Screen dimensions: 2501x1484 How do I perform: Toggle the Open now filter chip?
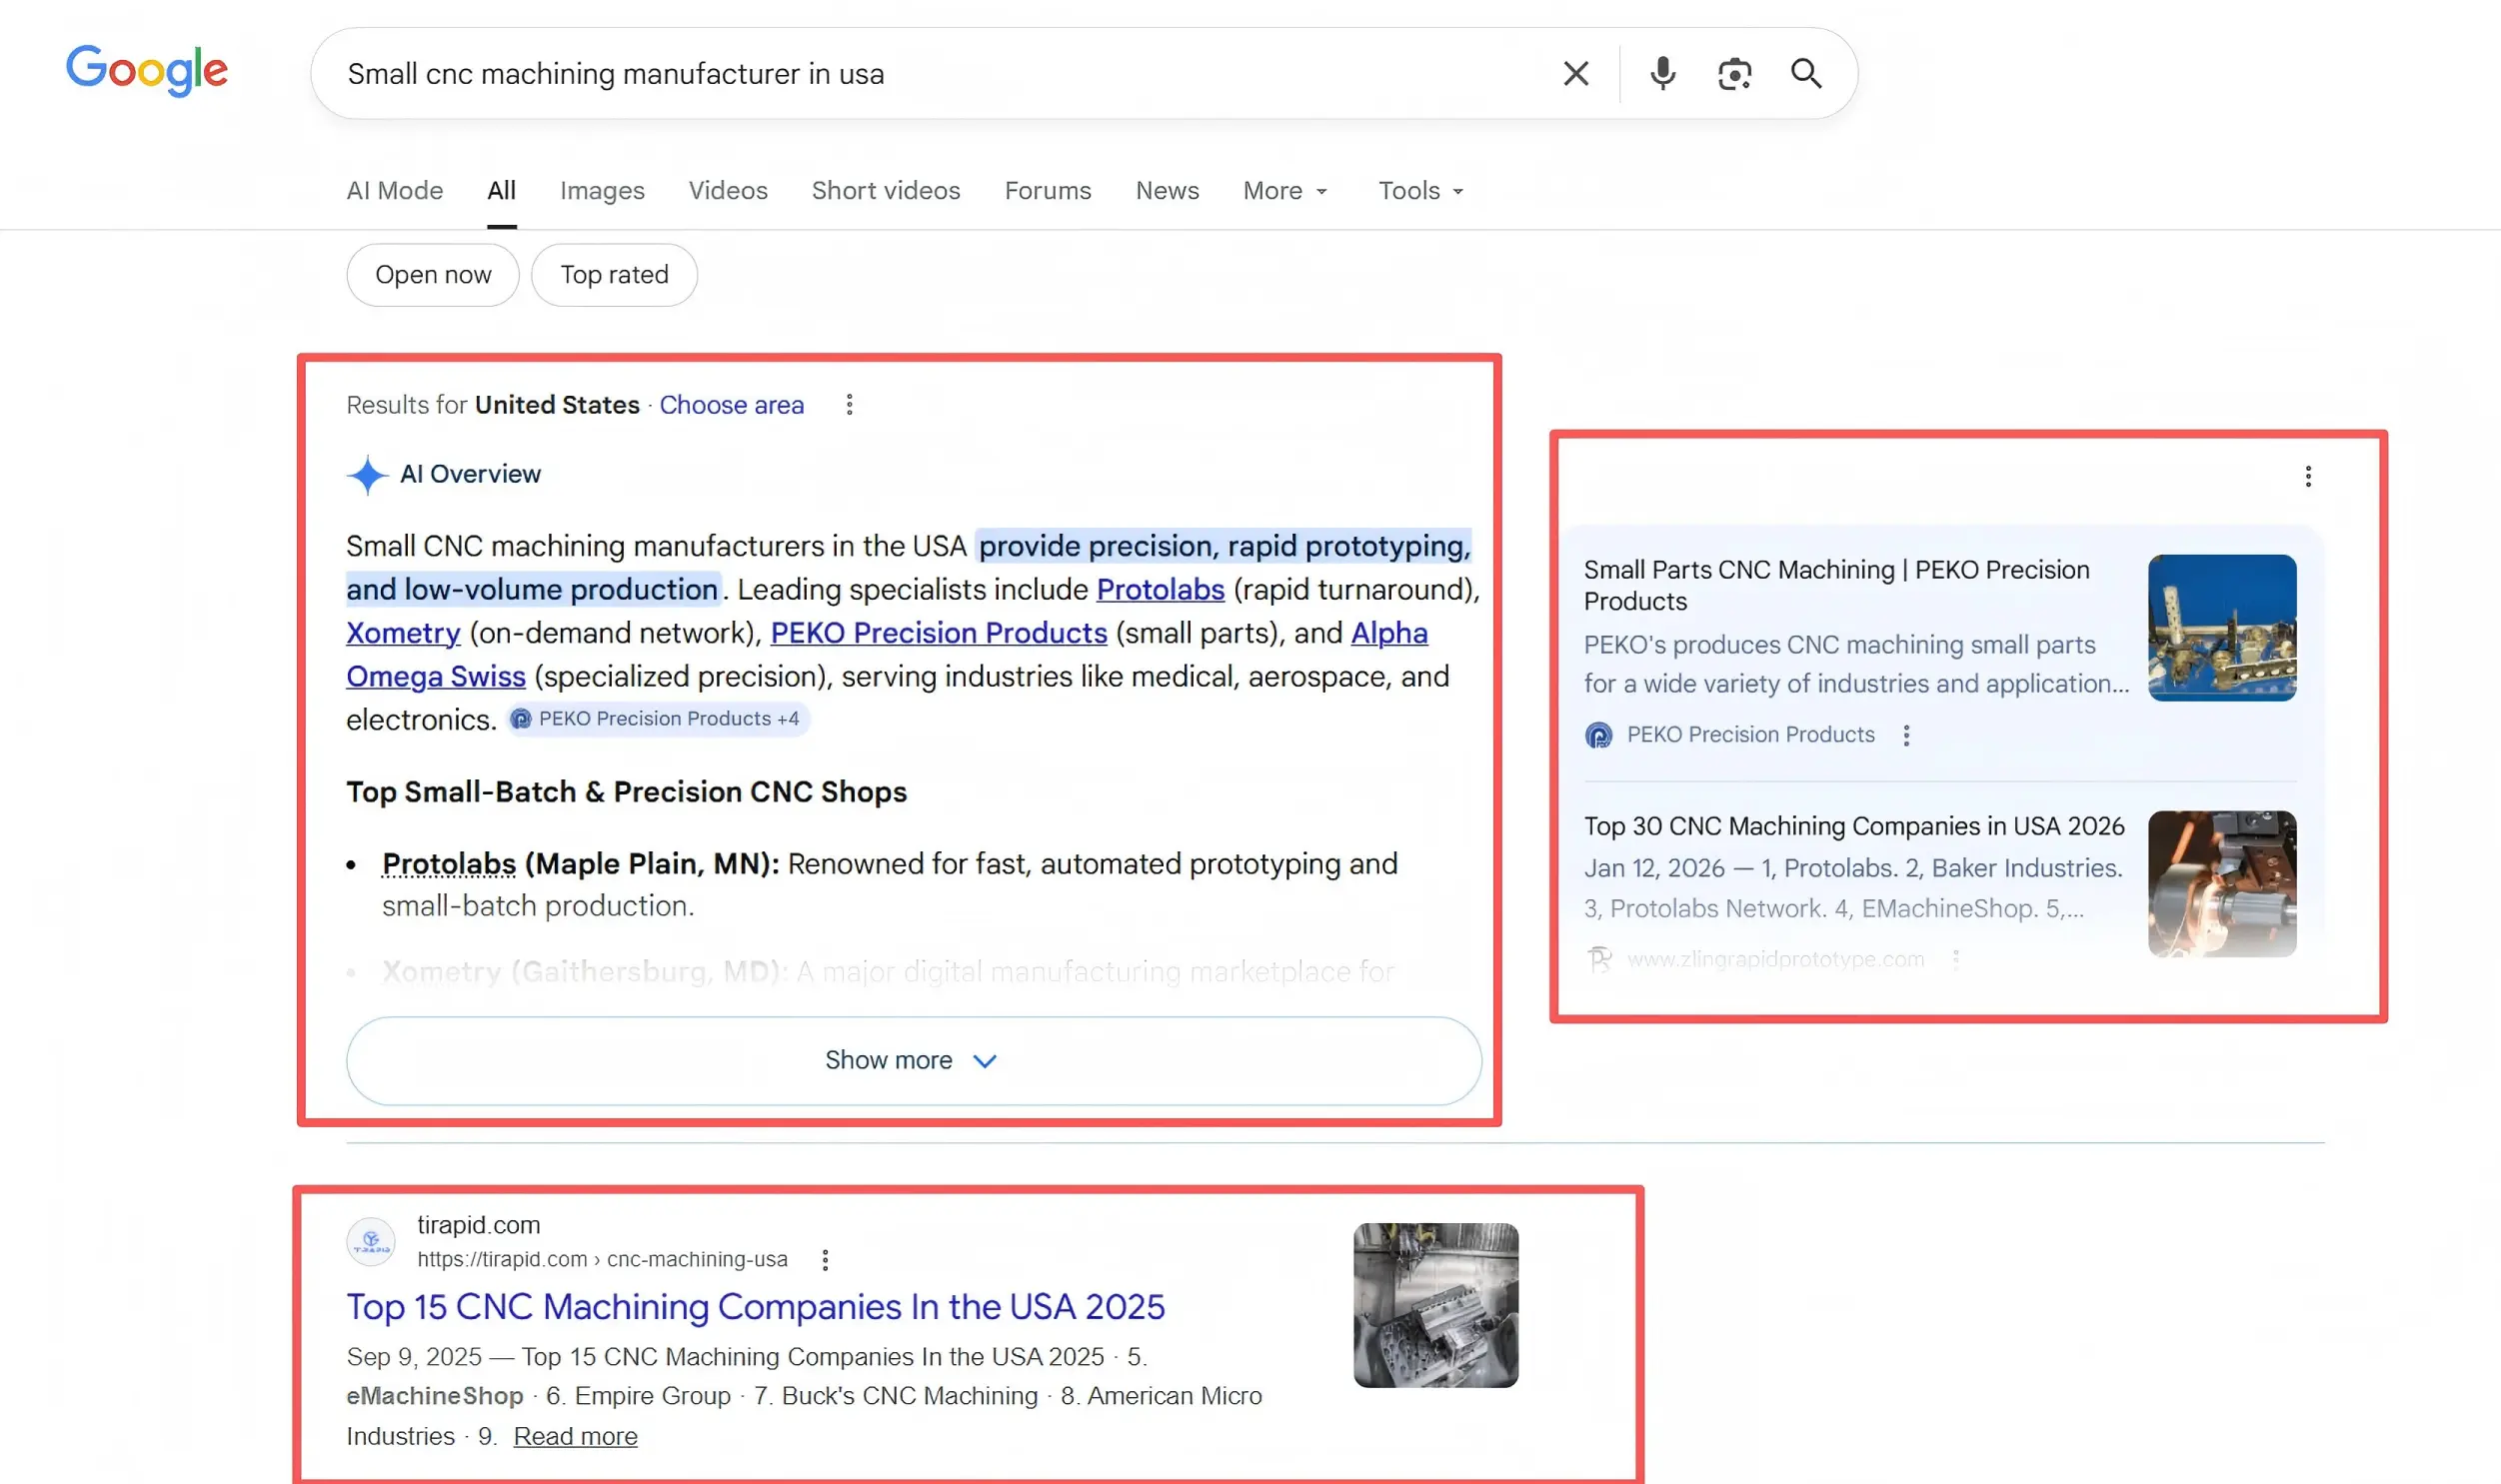coord(433,275)
